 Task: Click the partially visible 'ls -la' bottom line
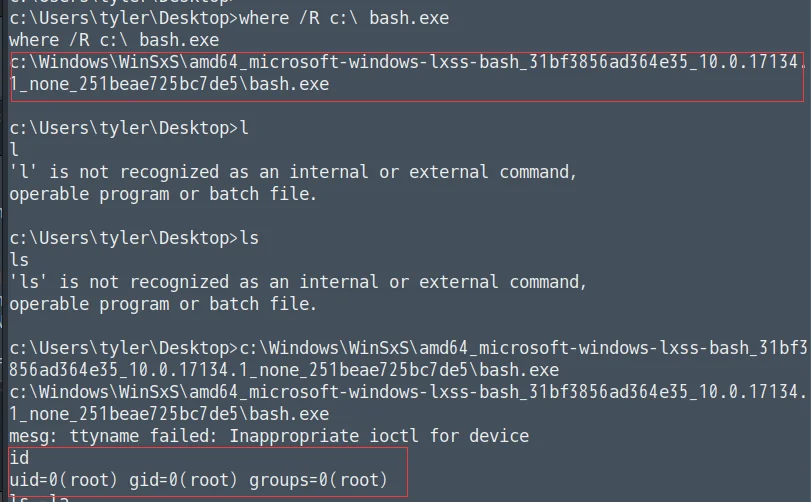(x=39, y=497)
